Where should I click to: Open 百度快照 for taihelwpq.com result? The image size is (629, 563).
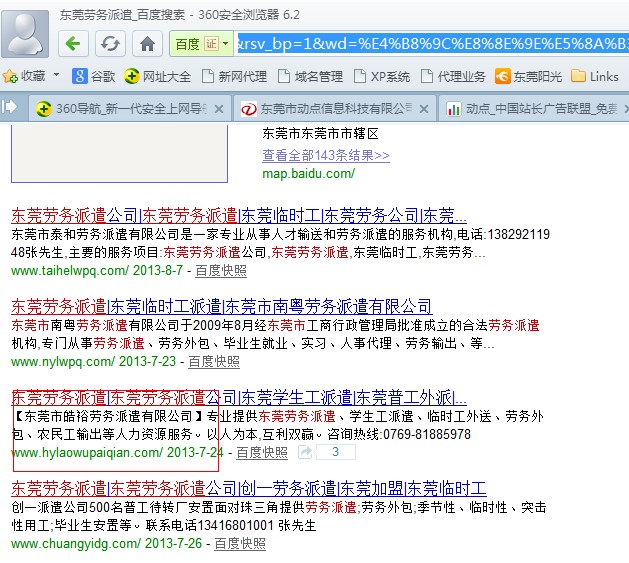pyautogui.click(x=221, y=271)
